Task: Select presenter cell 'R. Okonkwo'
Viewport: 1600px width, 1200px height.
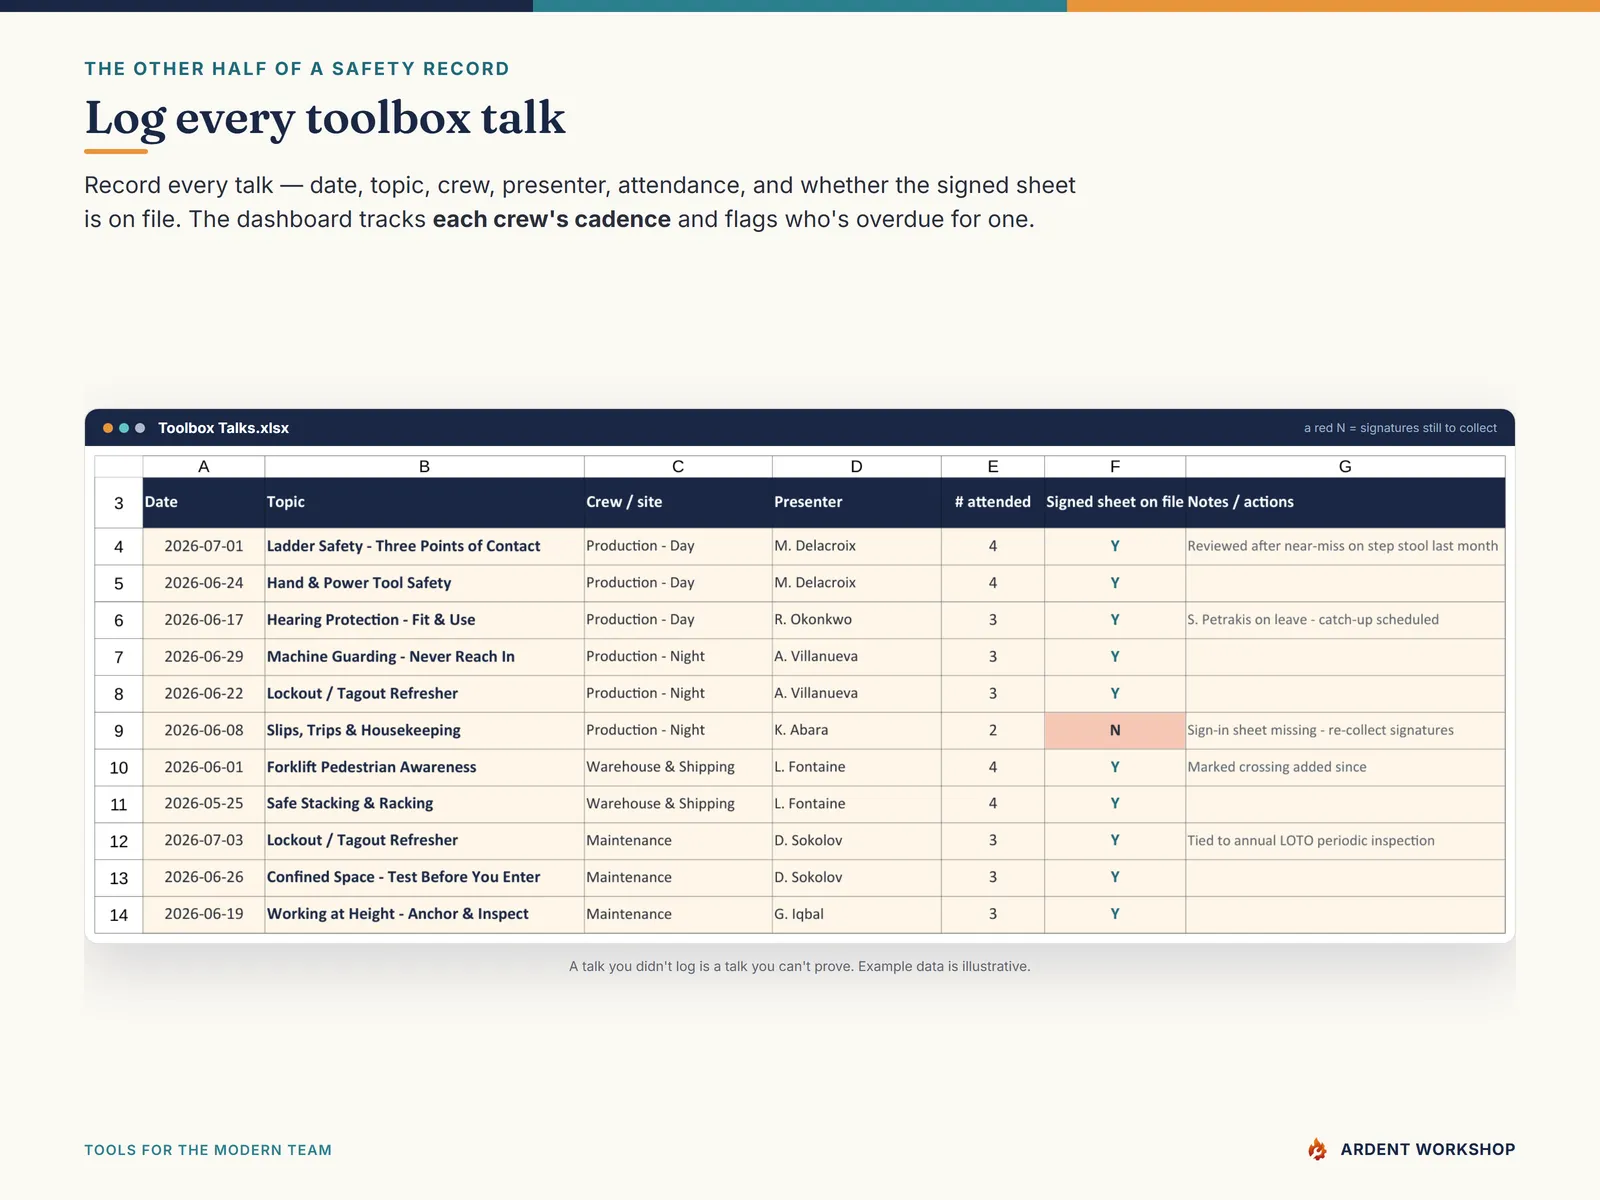Action: point(856,620)
